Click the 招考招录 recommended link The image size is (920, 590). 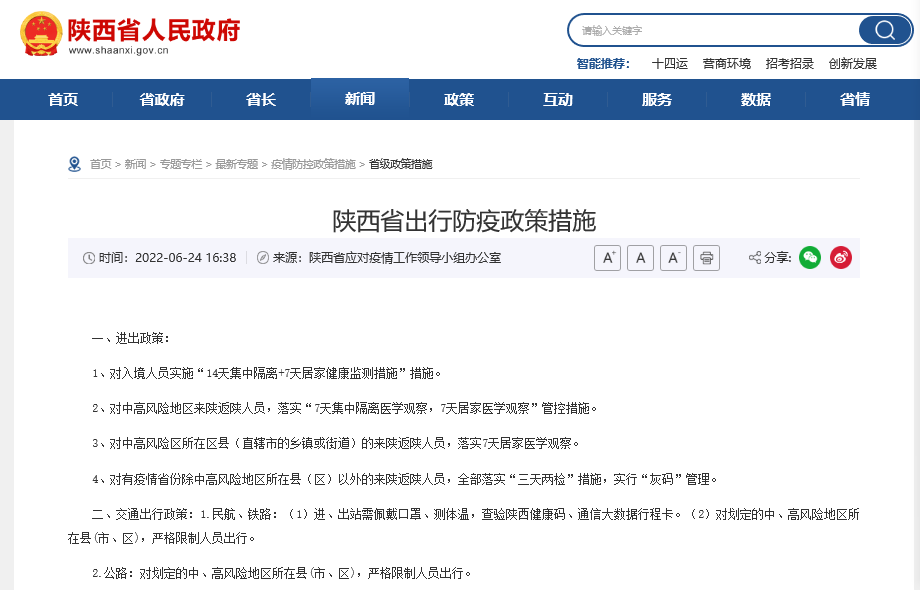coord(789,63)
